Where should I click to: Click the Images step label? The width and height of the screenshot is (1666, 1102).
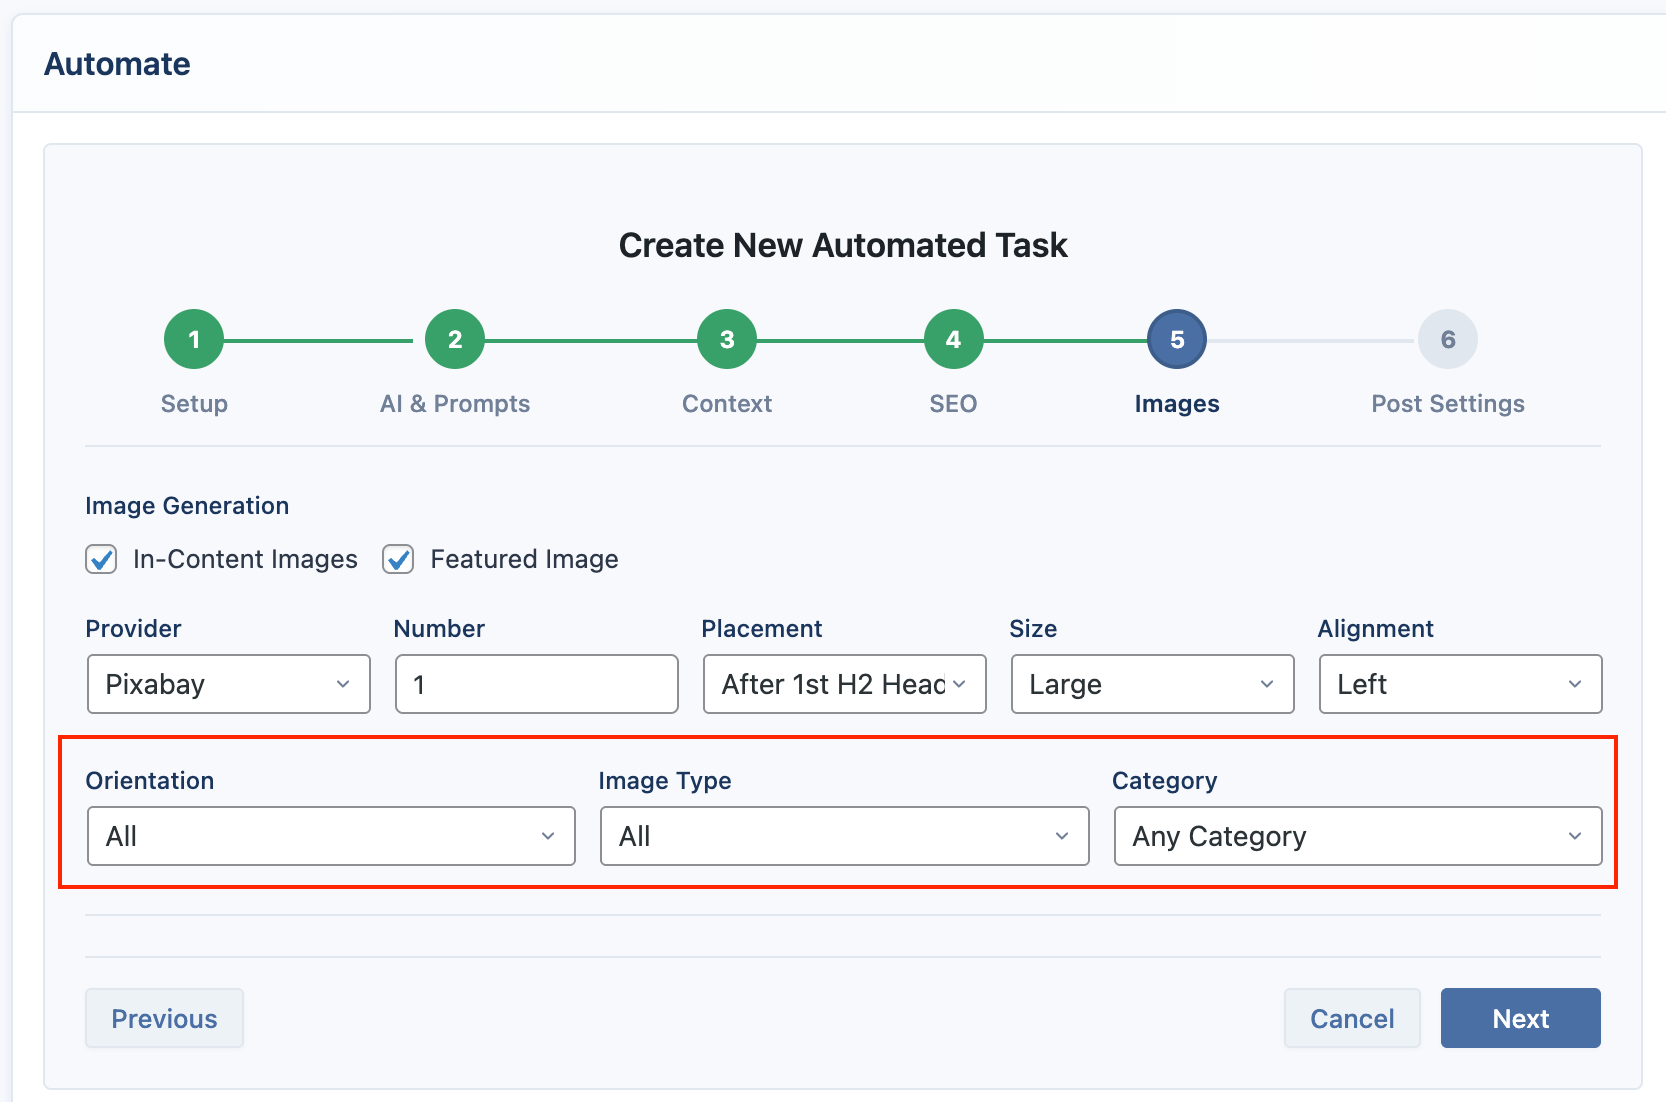coord(1177,404)
